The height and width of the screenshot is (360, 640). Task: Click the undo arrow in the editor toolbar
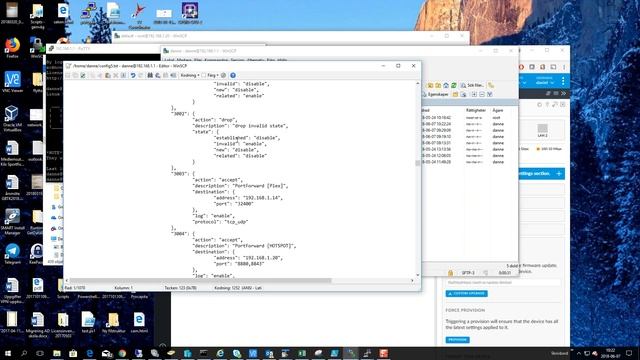(x=133, y=76)
